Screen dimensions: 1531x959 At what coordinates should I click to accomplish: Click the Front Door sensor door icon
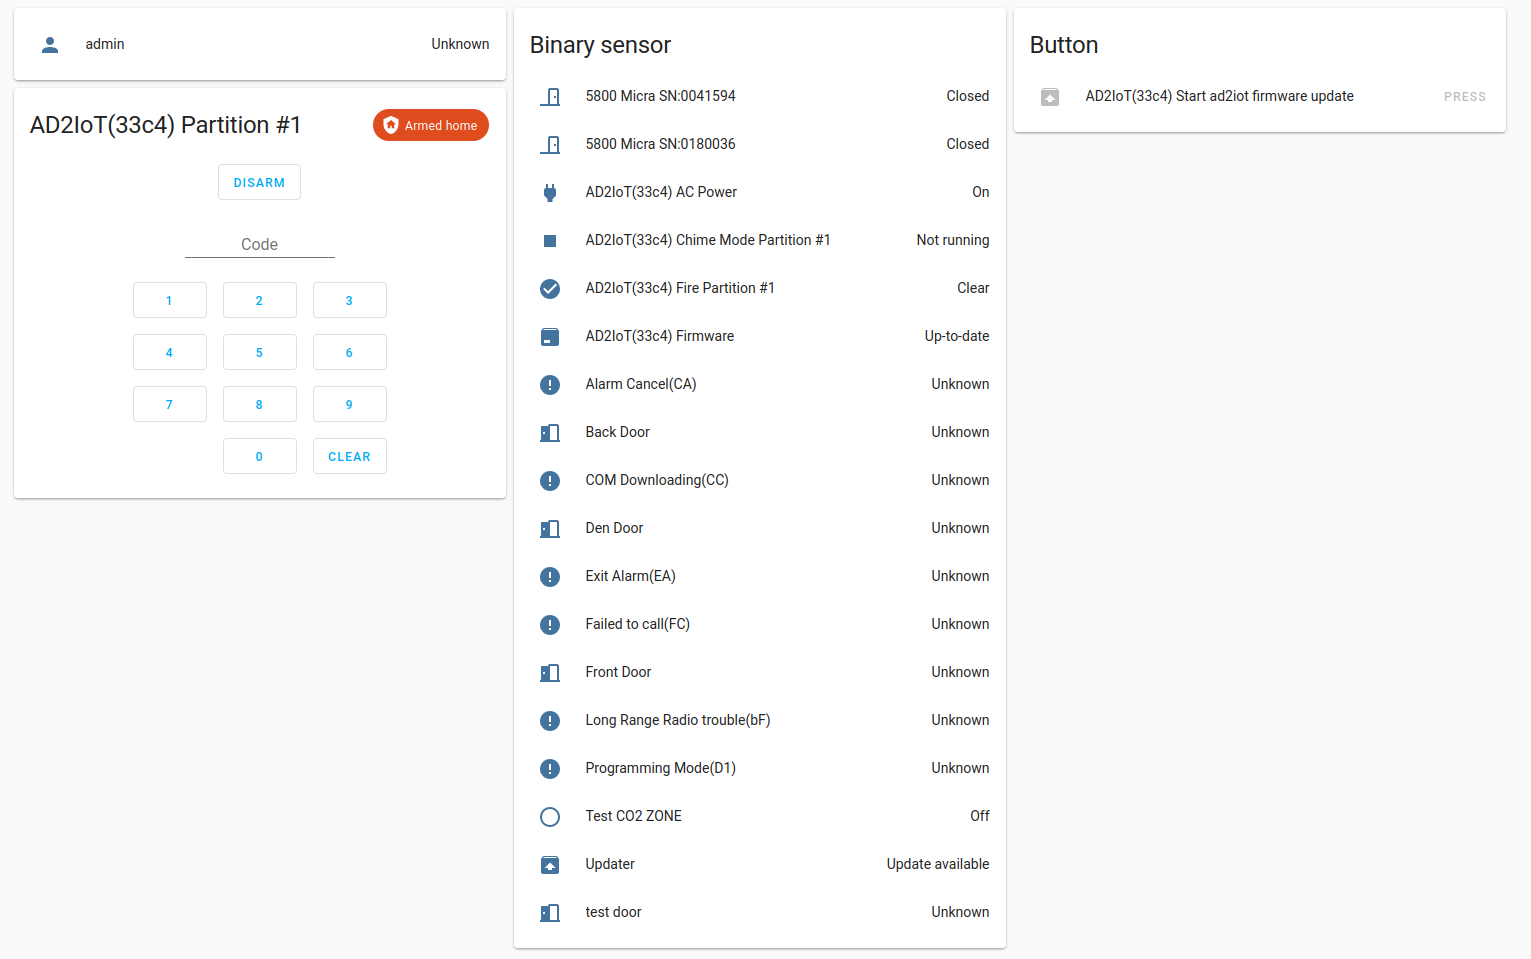(x=550, y=672)
